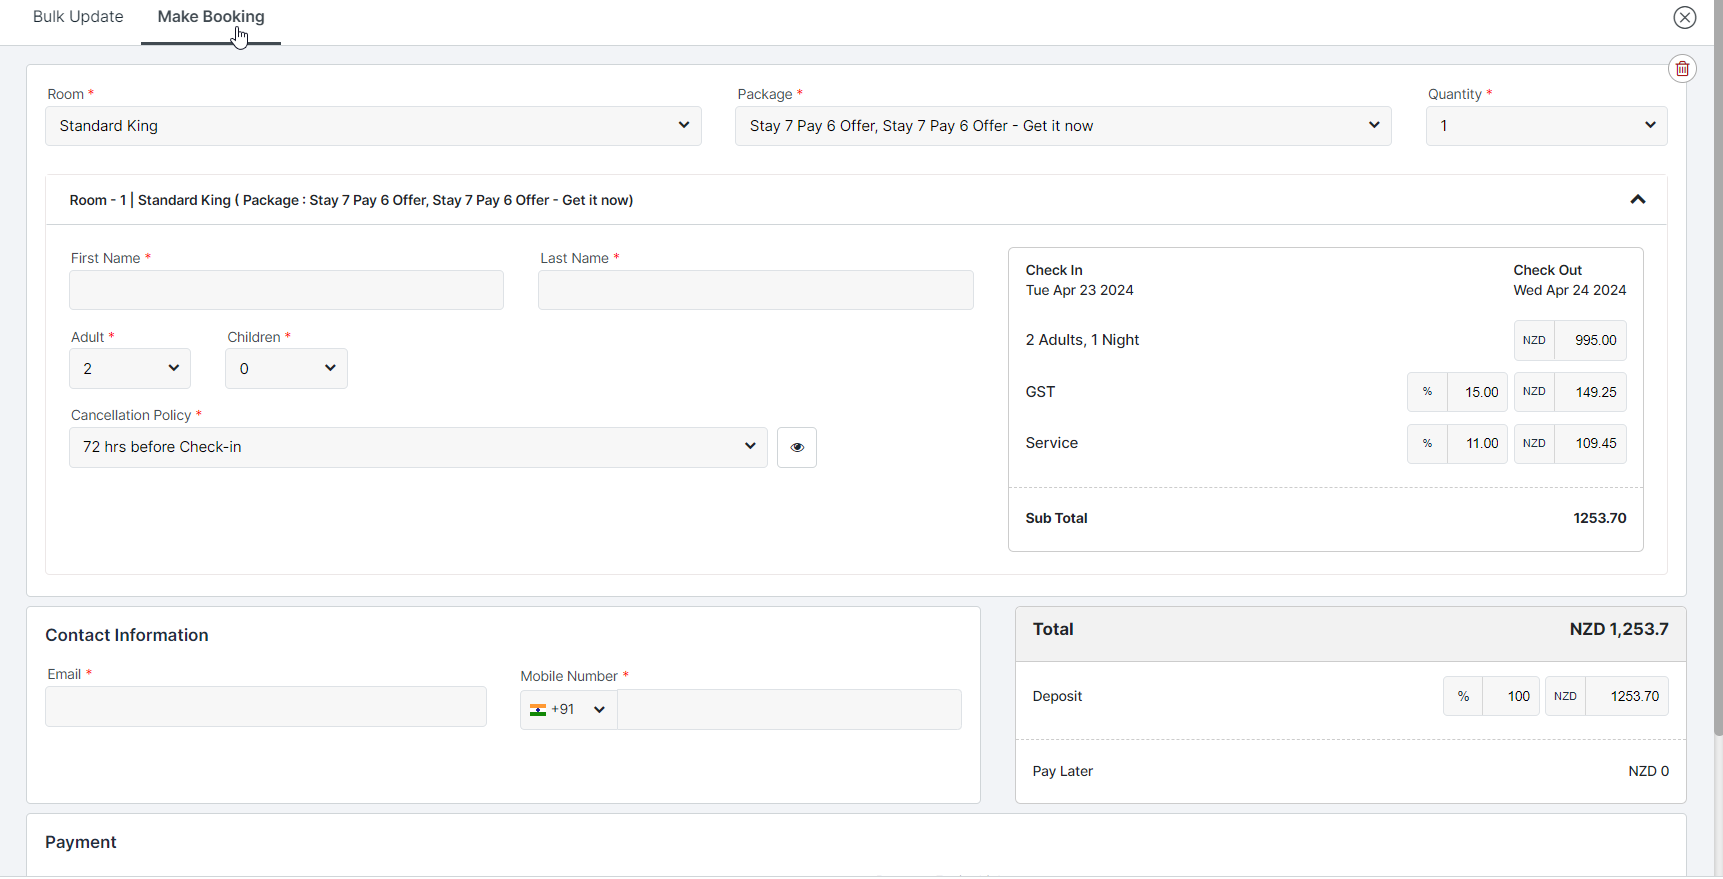Screen dimensions: 1723x879
Task: Close the booking panel with X icon
Action: (x=1685, y=17)
